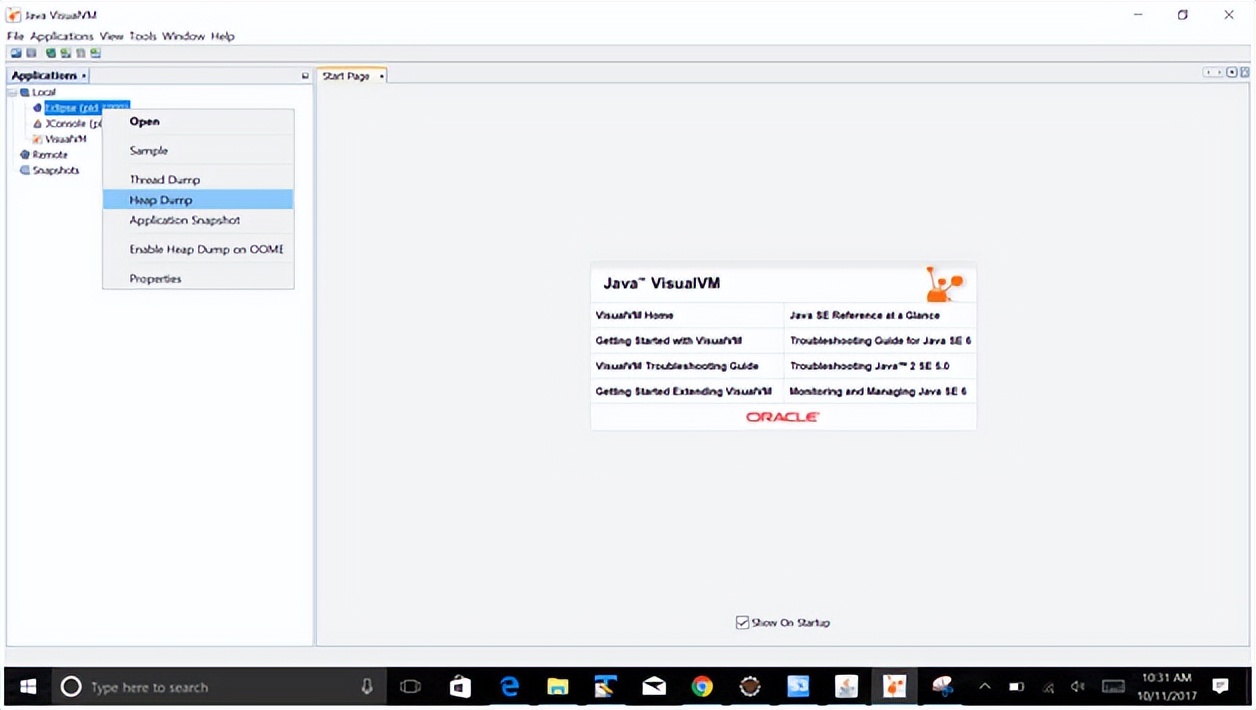Open the Microsoft Store from the taskbar
The width and height of the screenshot is (1256, 710).
[461, 687]
